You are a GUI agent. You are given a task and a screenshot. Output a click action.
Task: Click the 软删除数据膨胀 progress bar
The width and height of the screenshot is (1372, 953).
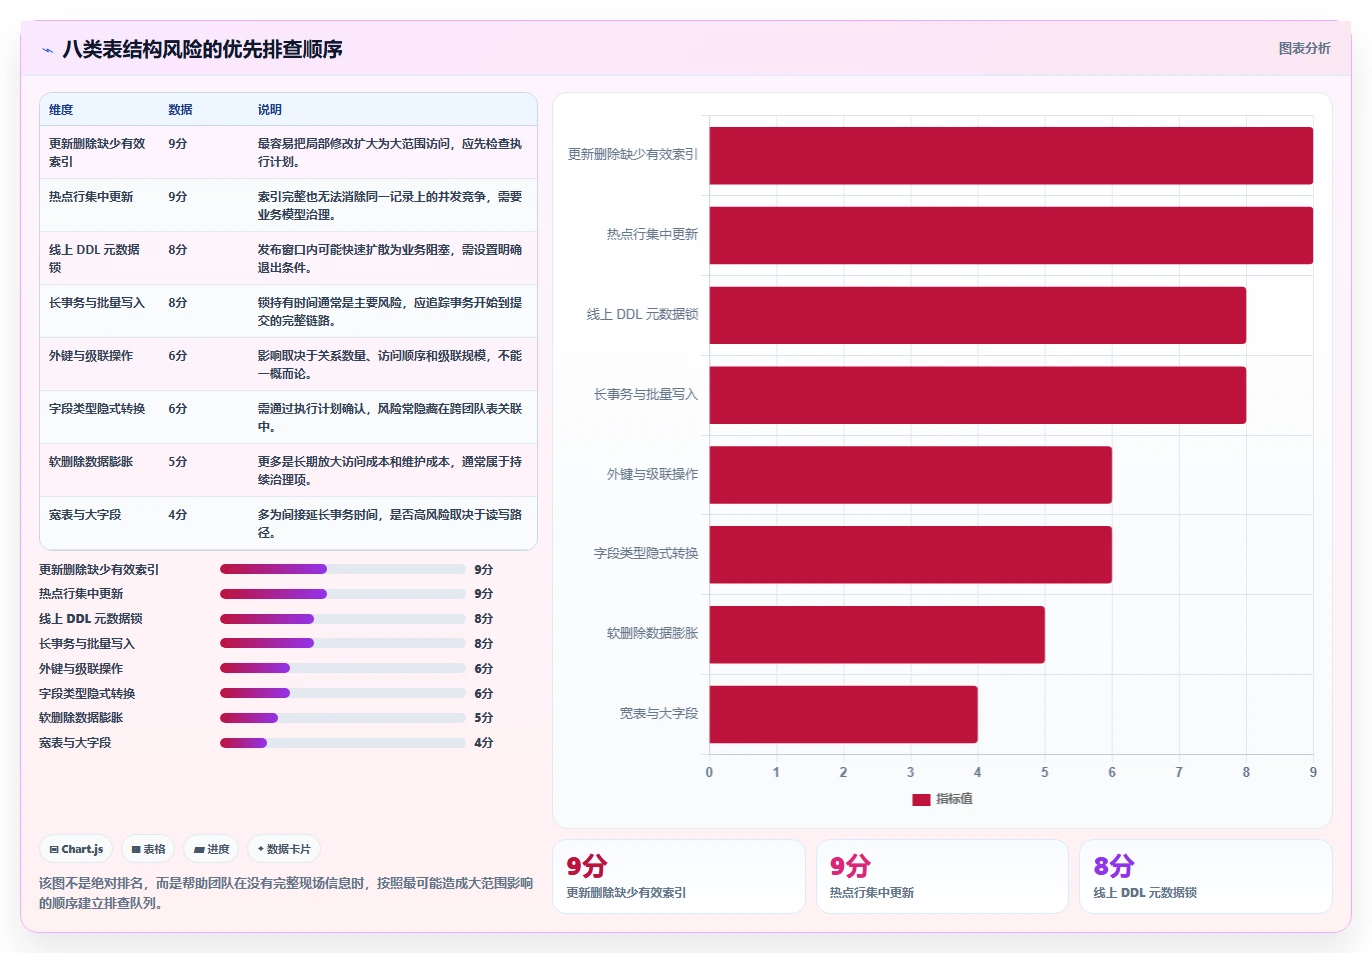point(343,718)
